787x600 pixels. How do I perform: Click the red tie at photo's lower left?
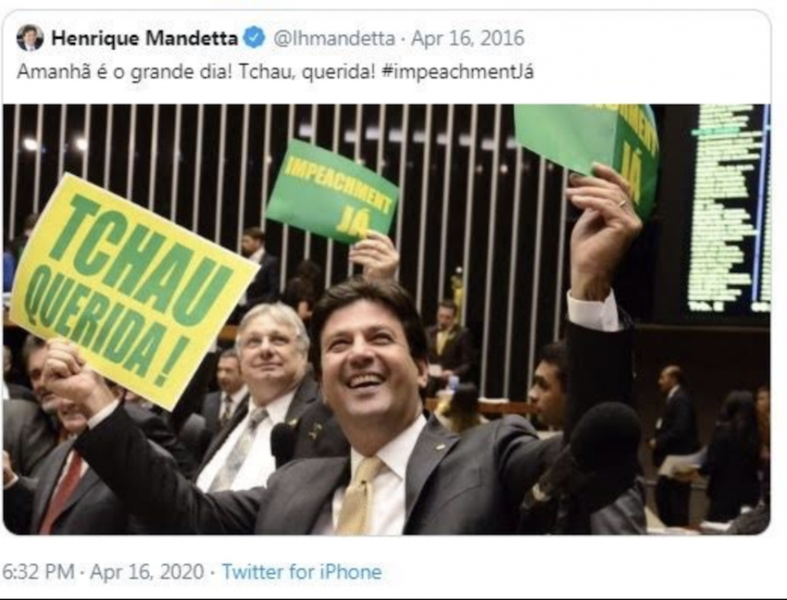(63, 492)
